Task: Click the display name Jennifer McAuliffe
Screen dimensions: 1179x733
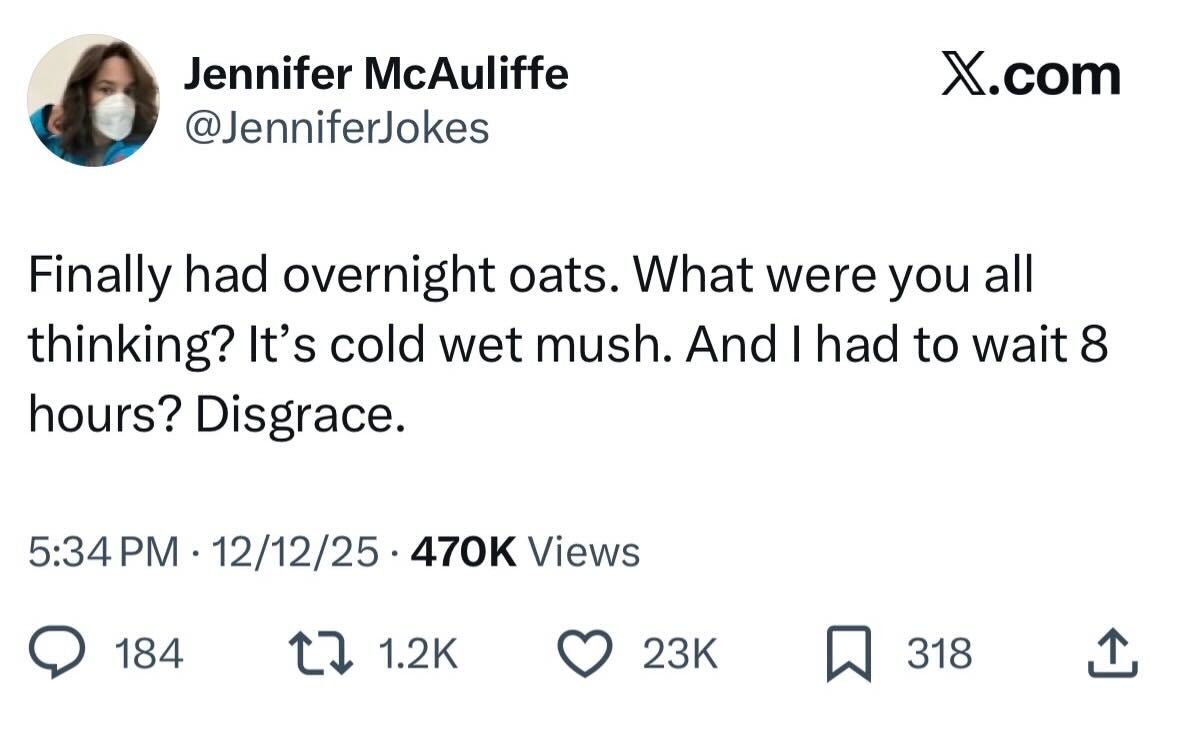Action: point(376,74)
